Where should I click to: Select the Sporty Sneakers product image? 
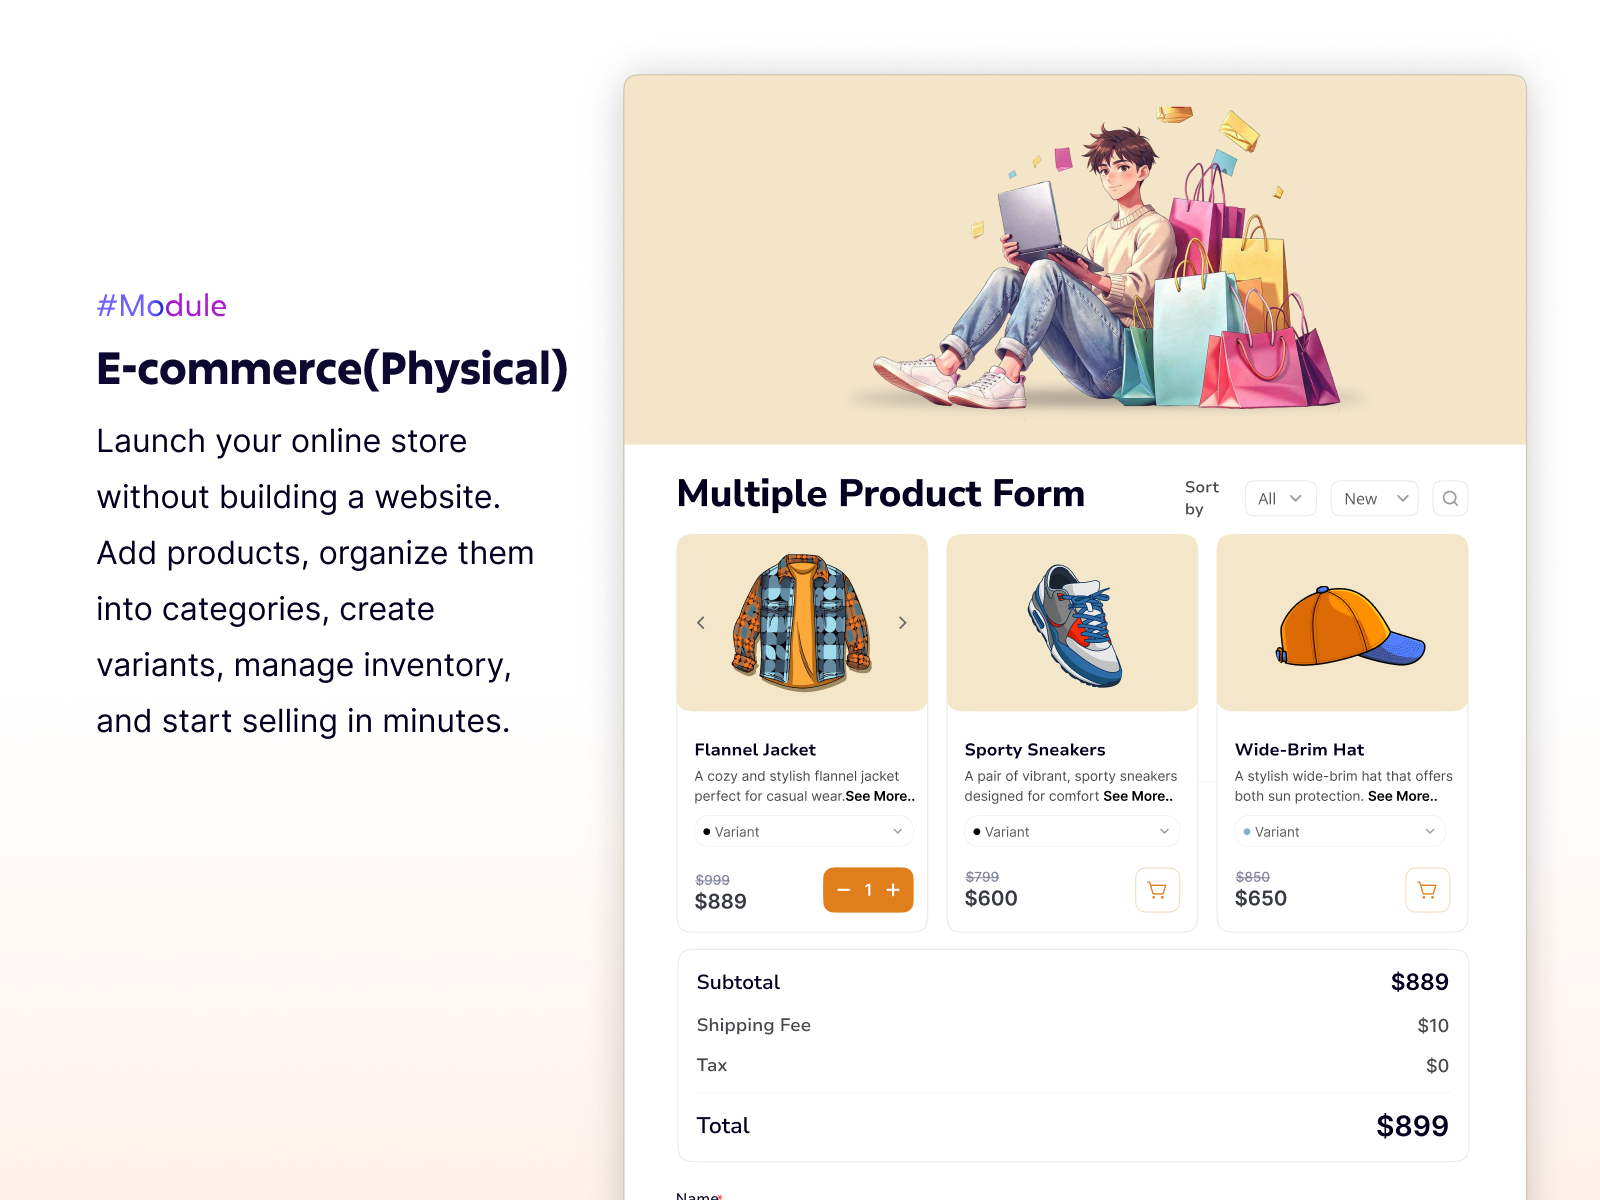1072,623
